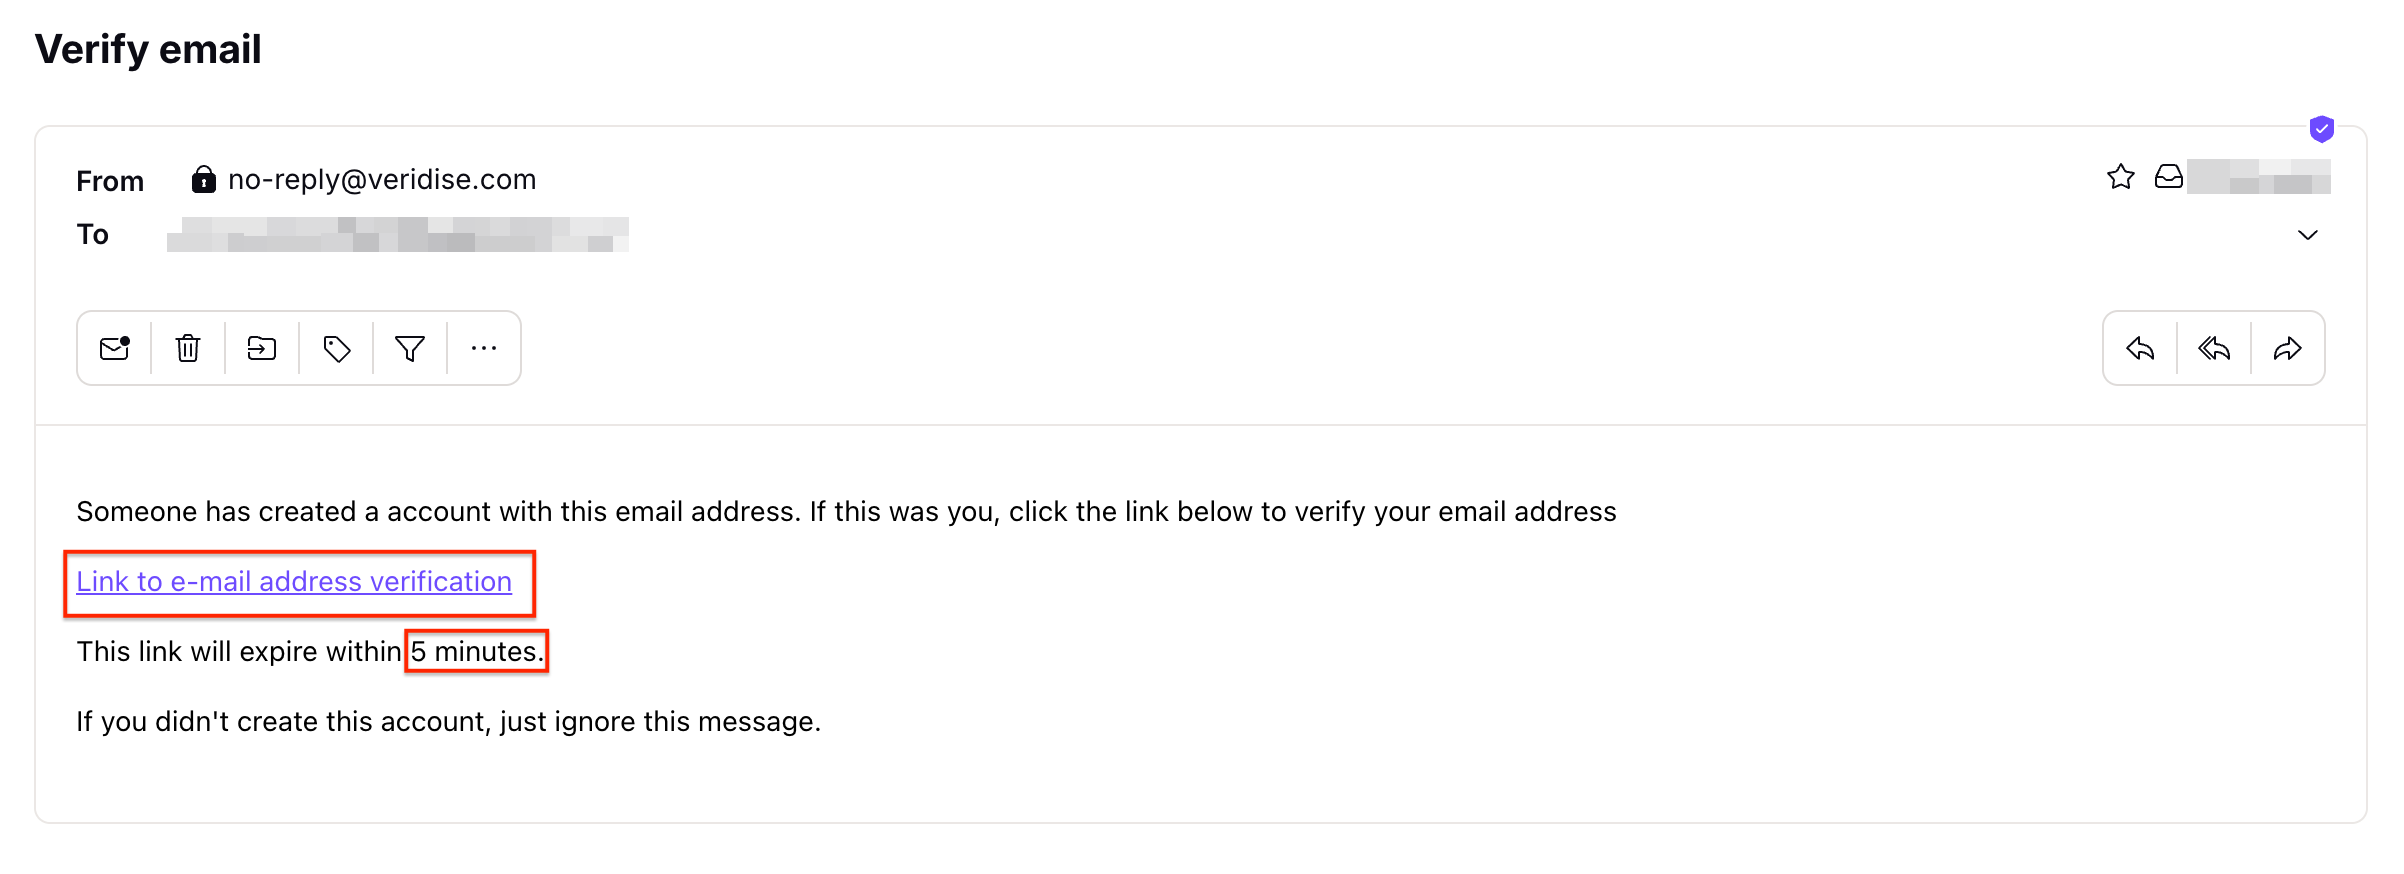2404x874 pixels.
Task: Click the filter funnel icon
Action: (x=410, y=348)
